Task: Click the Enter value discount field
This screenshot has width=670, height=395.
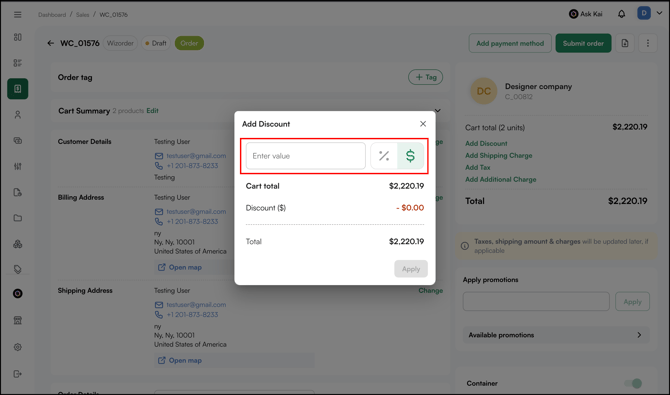Action: tap(306, 156)
